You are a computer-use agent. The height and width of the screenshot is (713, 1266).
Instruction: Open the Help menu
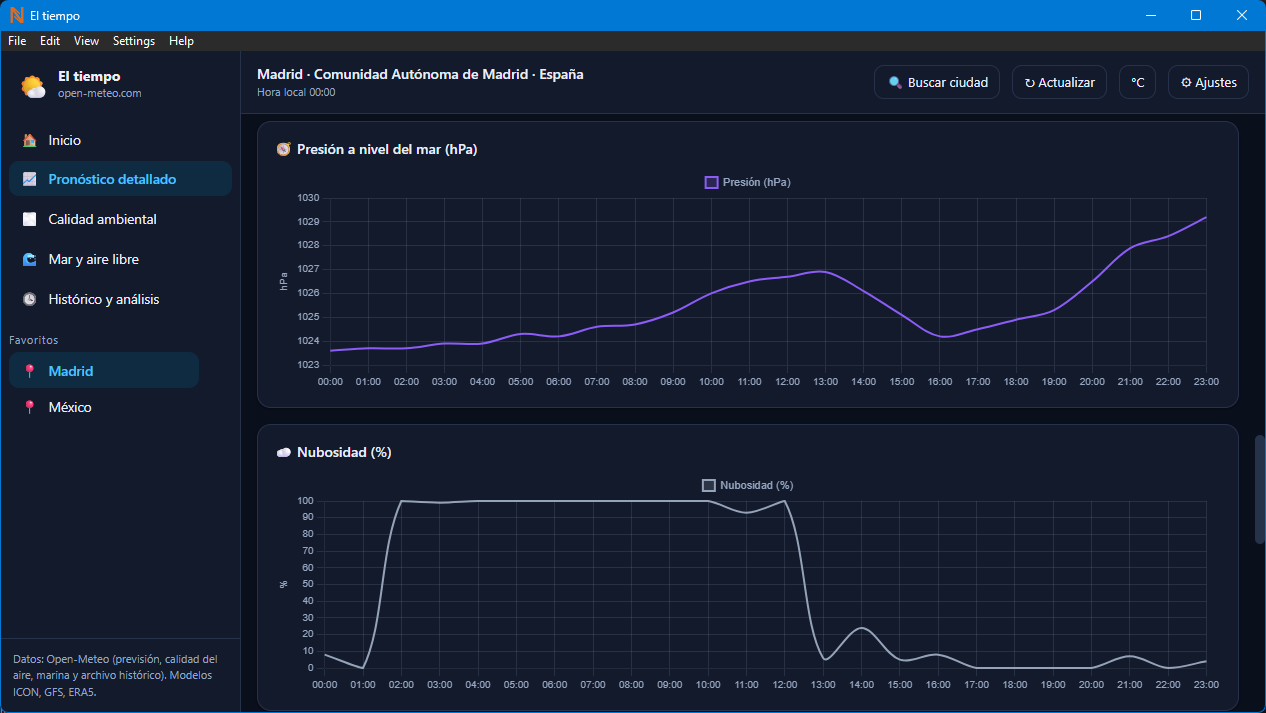(182, 41)
